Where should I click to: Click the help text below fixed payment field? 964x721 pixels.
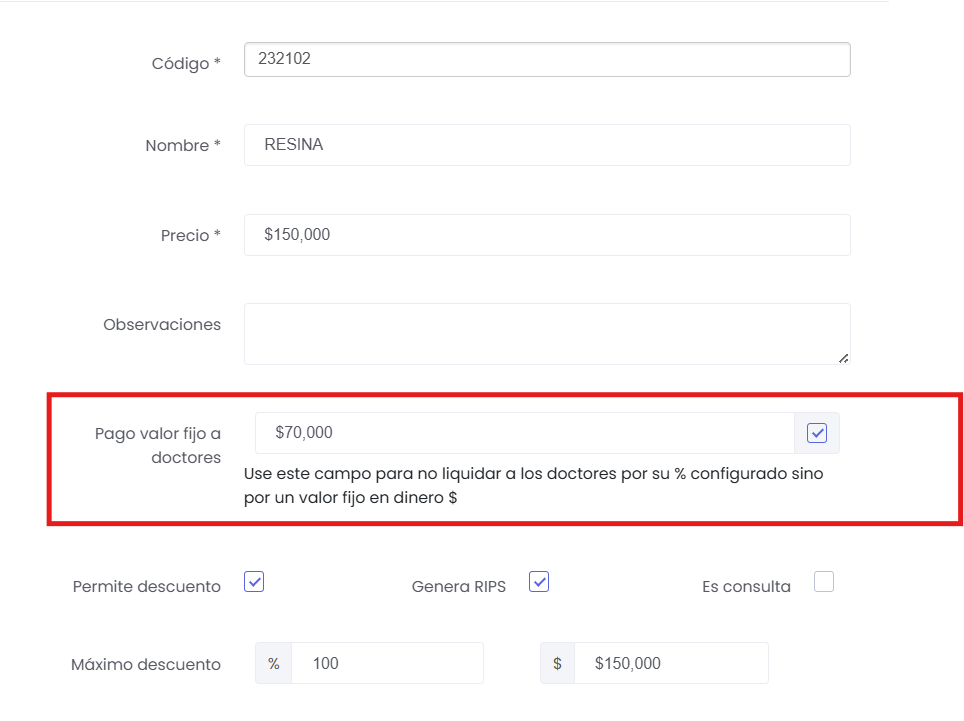click(x=533, y=485)
